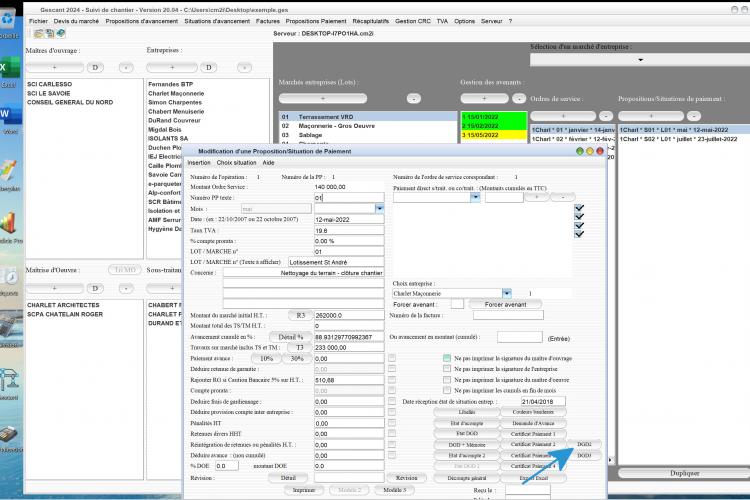Click the Tri MO button
750x500 pixels.
pos(125,270)
